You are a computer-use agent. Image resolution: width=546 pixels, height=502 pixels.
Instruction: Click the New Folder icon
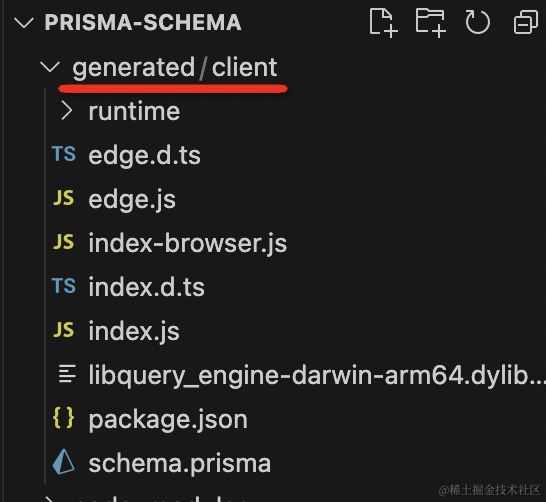point(431,23)
